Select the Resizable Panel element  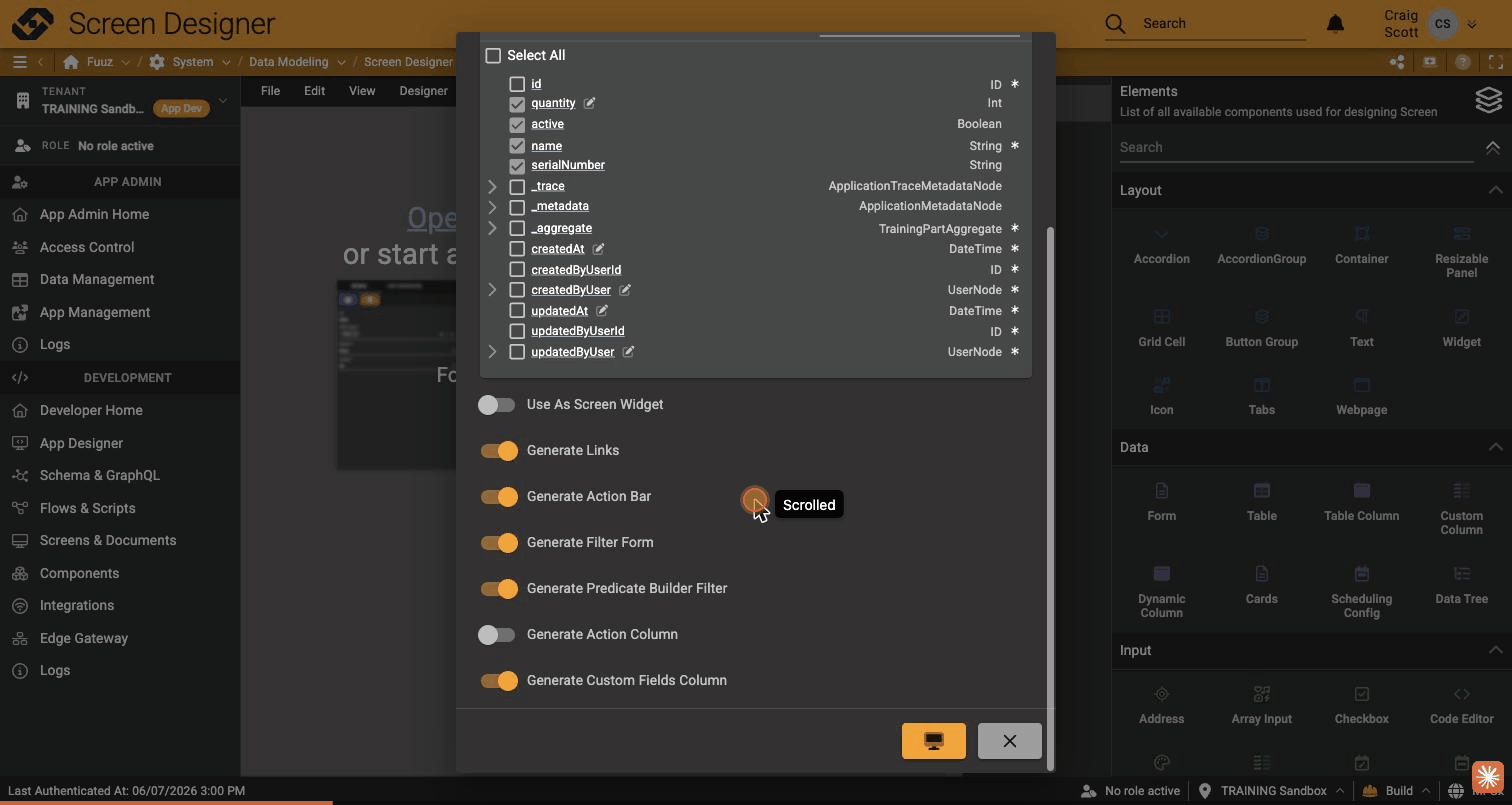pos(1461,251)
